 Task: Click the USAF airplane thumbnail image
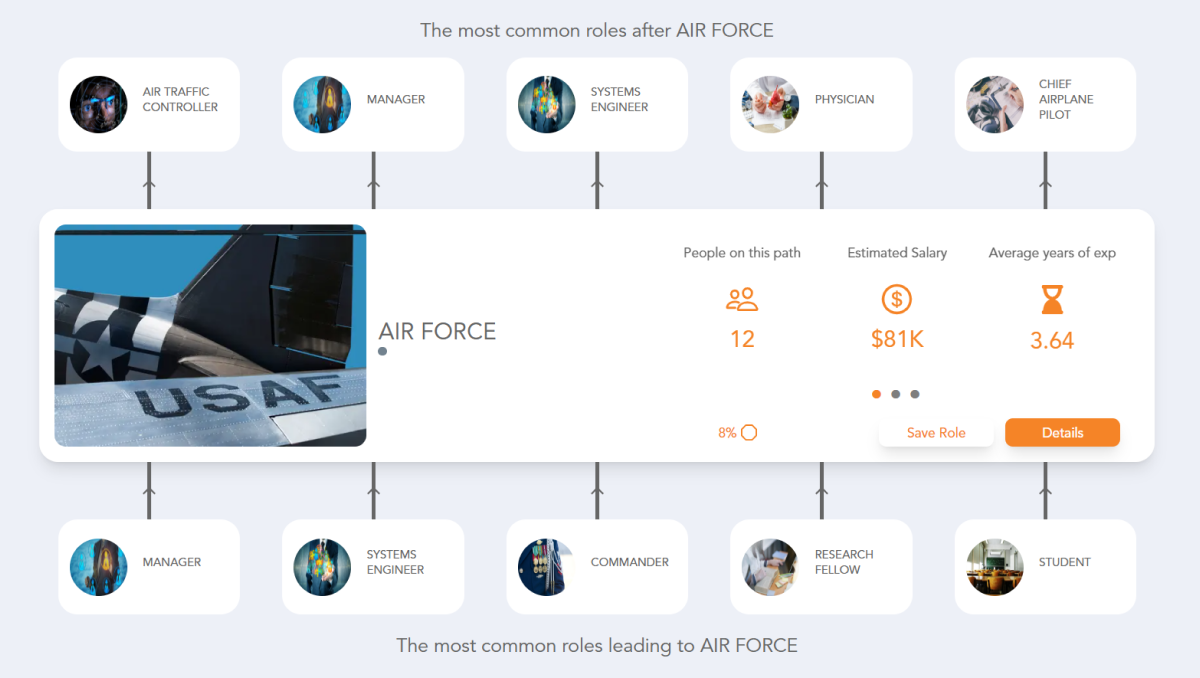pos(211,335)
